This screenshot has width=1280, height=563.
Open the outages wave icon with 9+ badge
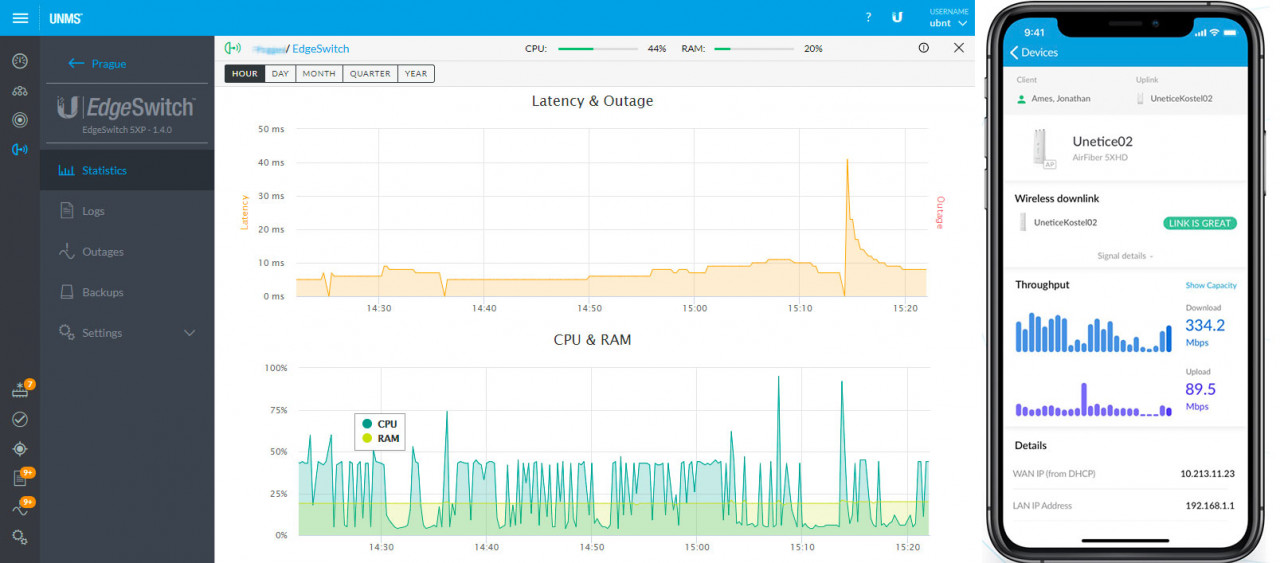click(x=20, y=508)
